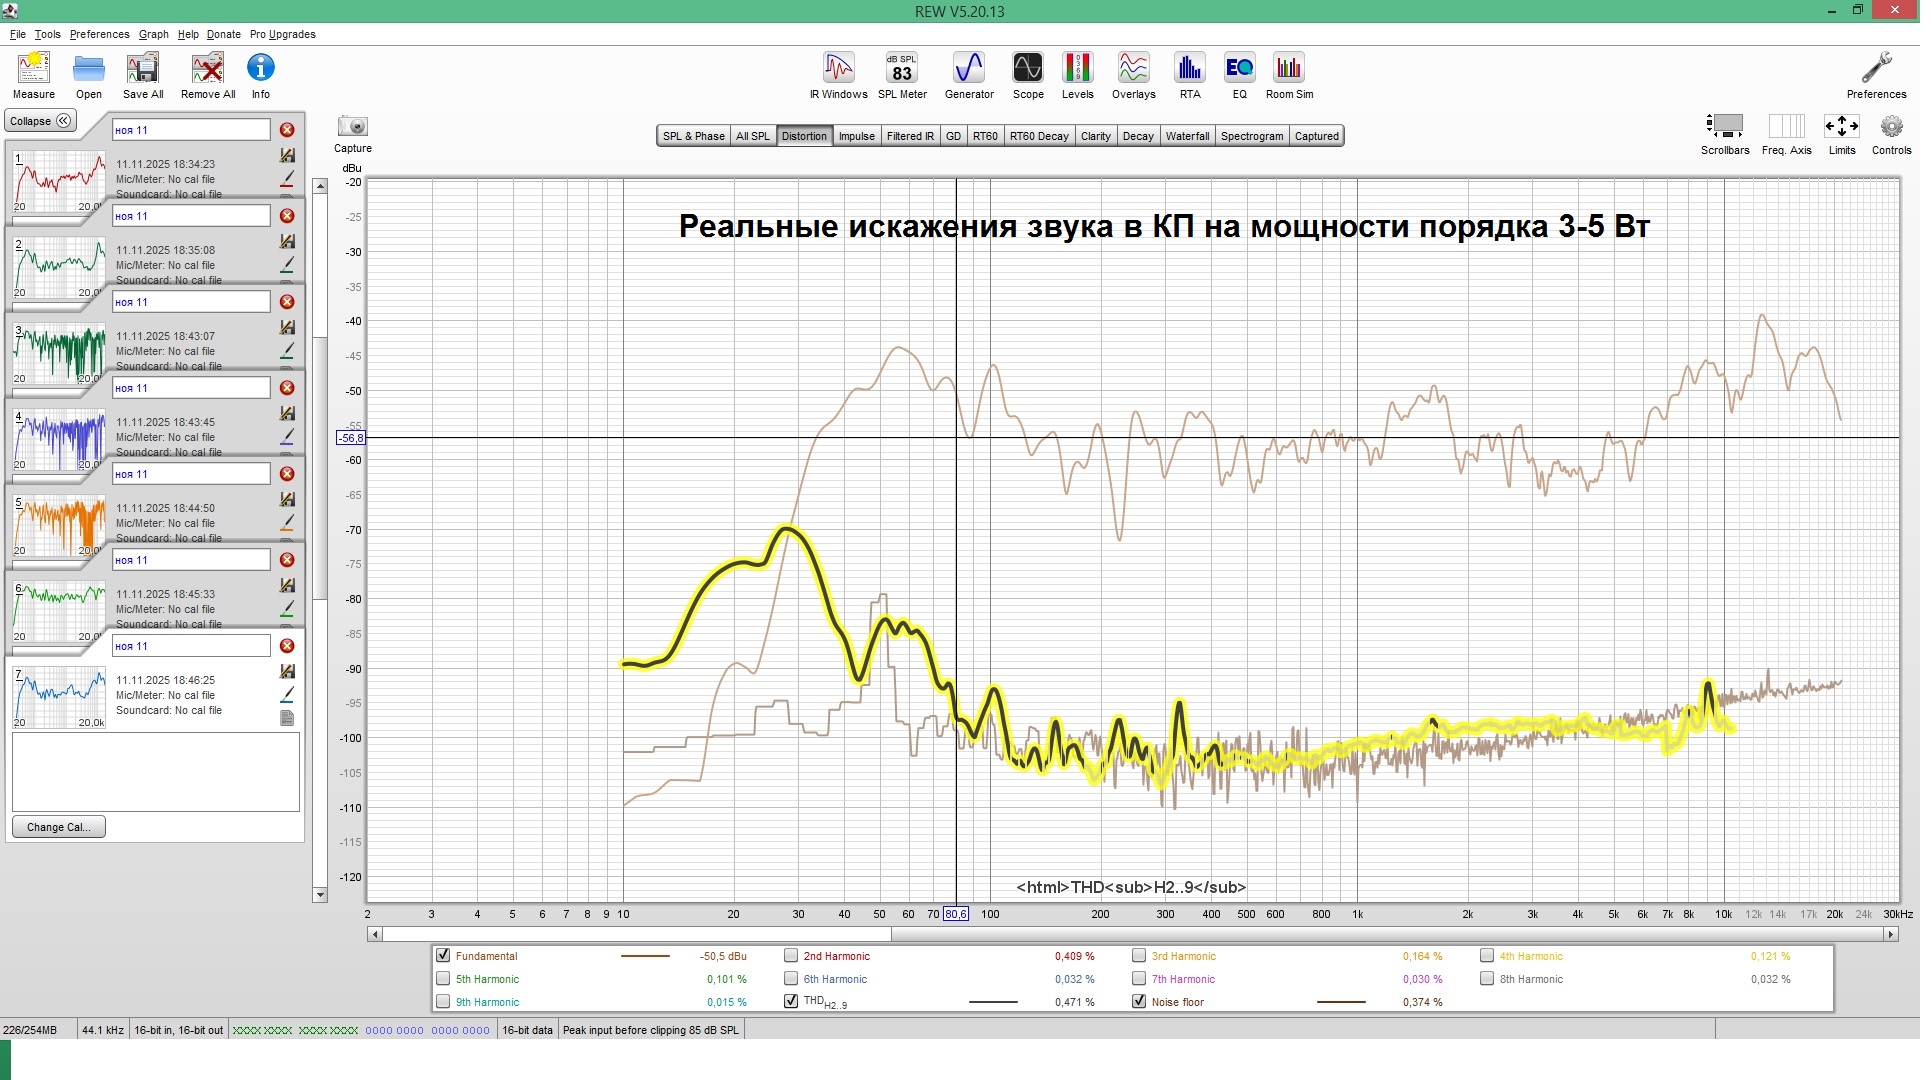Viewport: 1930px width, 1080px height.
Task: Open the Room Sim tool
Action: coord(1289,75)
